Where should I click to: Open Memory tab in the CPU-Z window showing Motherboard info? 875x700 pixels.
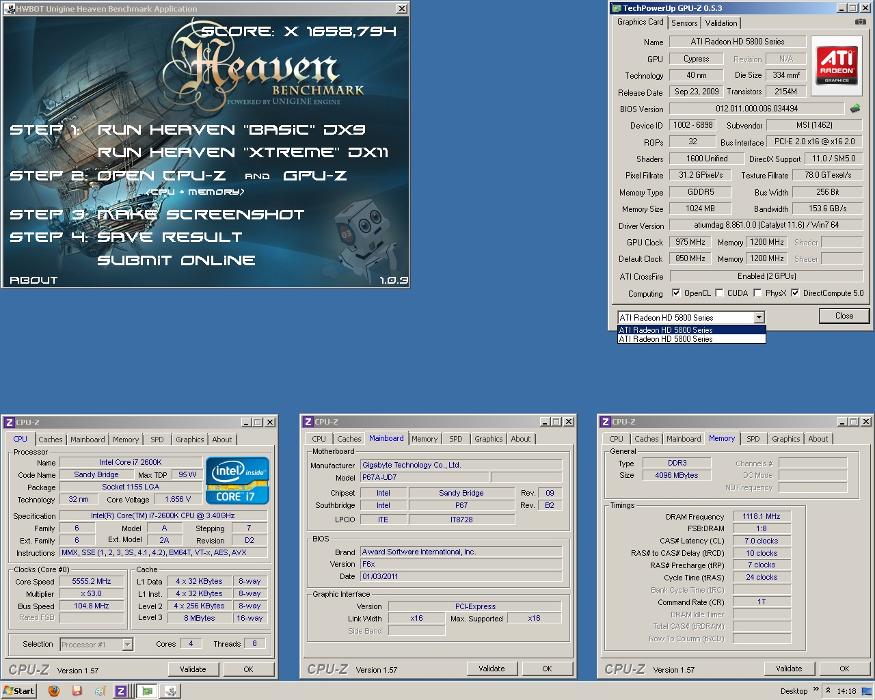pos(424,439)
